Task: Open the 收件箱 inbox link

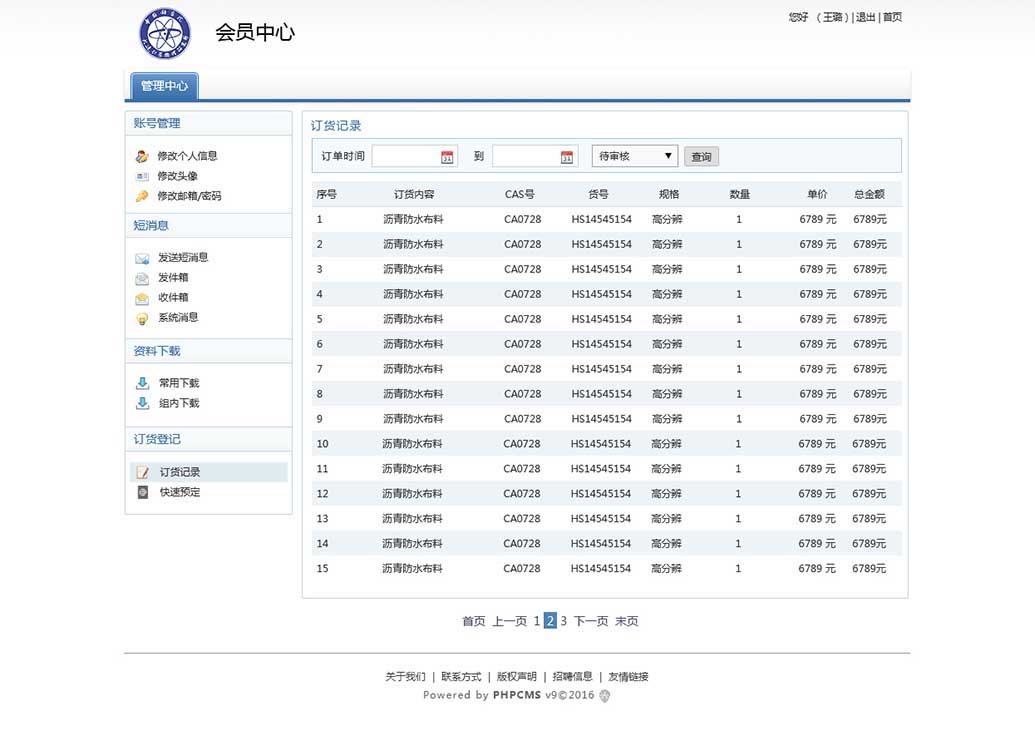Action: pos(173,298)
